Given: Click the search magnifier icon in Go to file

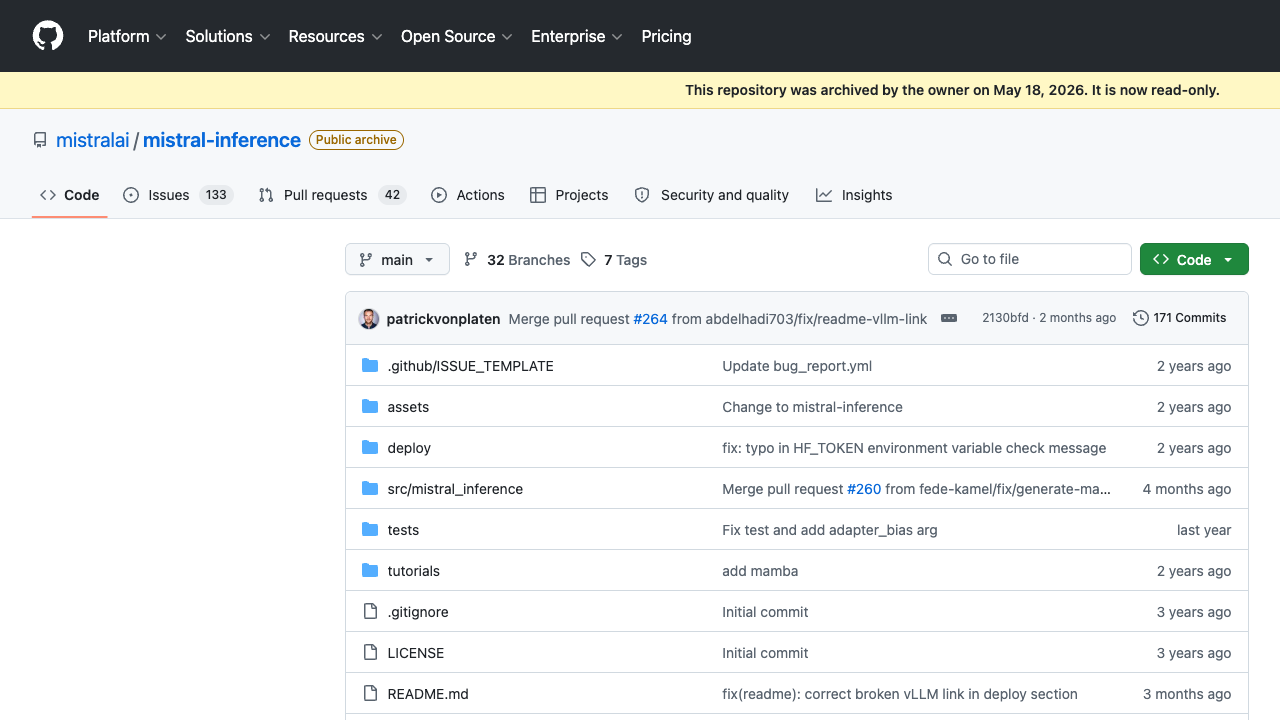Looking at the screenshot, I should click(945, 259).
